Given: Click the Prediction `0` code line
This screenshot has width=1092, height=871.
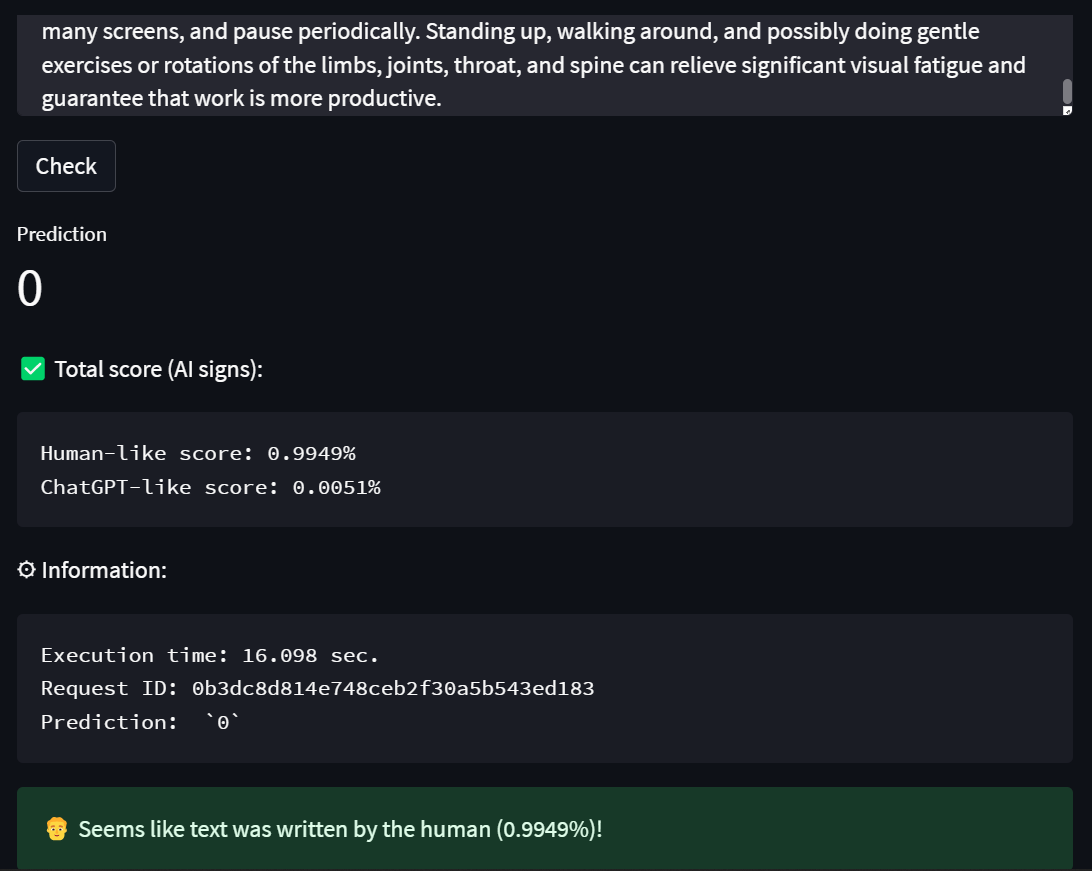Looking at the screenshot, I should click(140, 721).
